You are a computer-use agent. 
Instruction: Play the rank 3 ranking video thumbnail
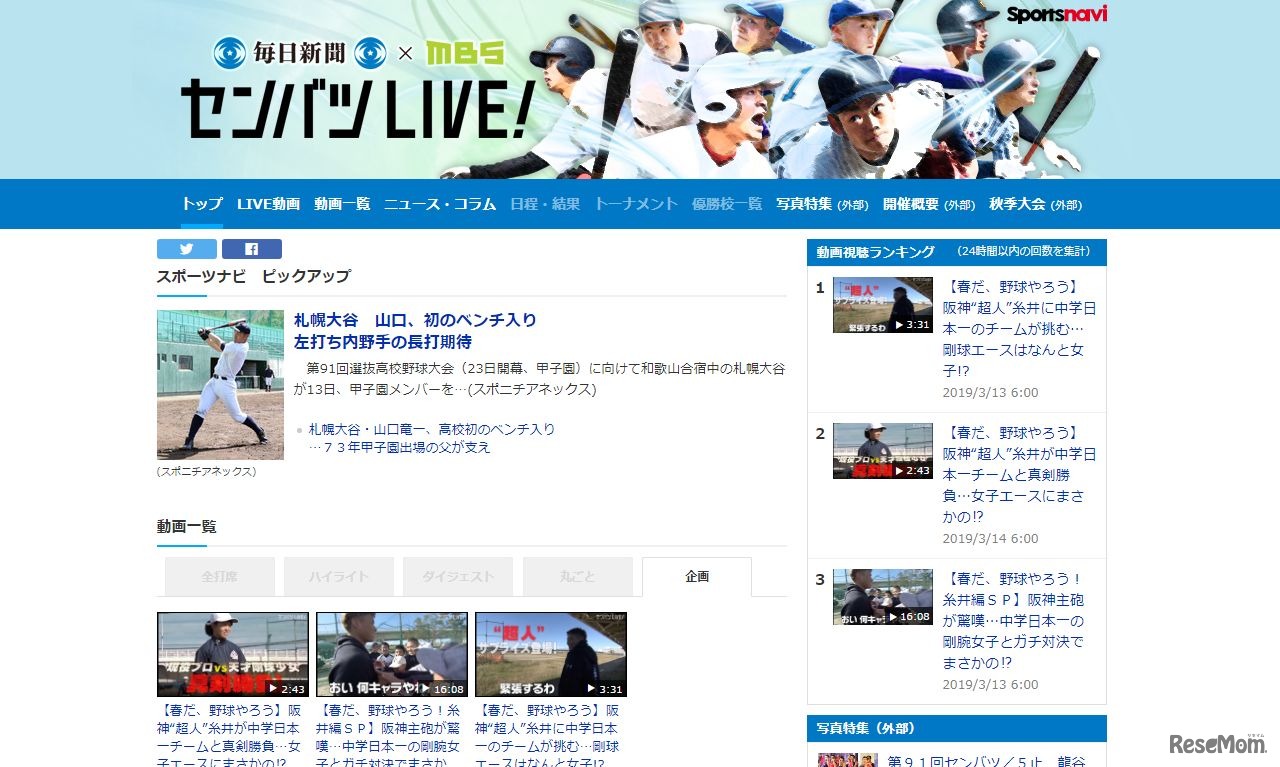[x=883, y=597]
